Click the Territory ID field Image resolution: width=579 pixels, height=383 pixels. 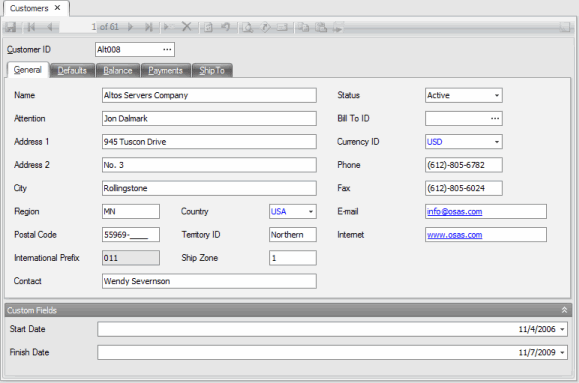coord(293,235)
